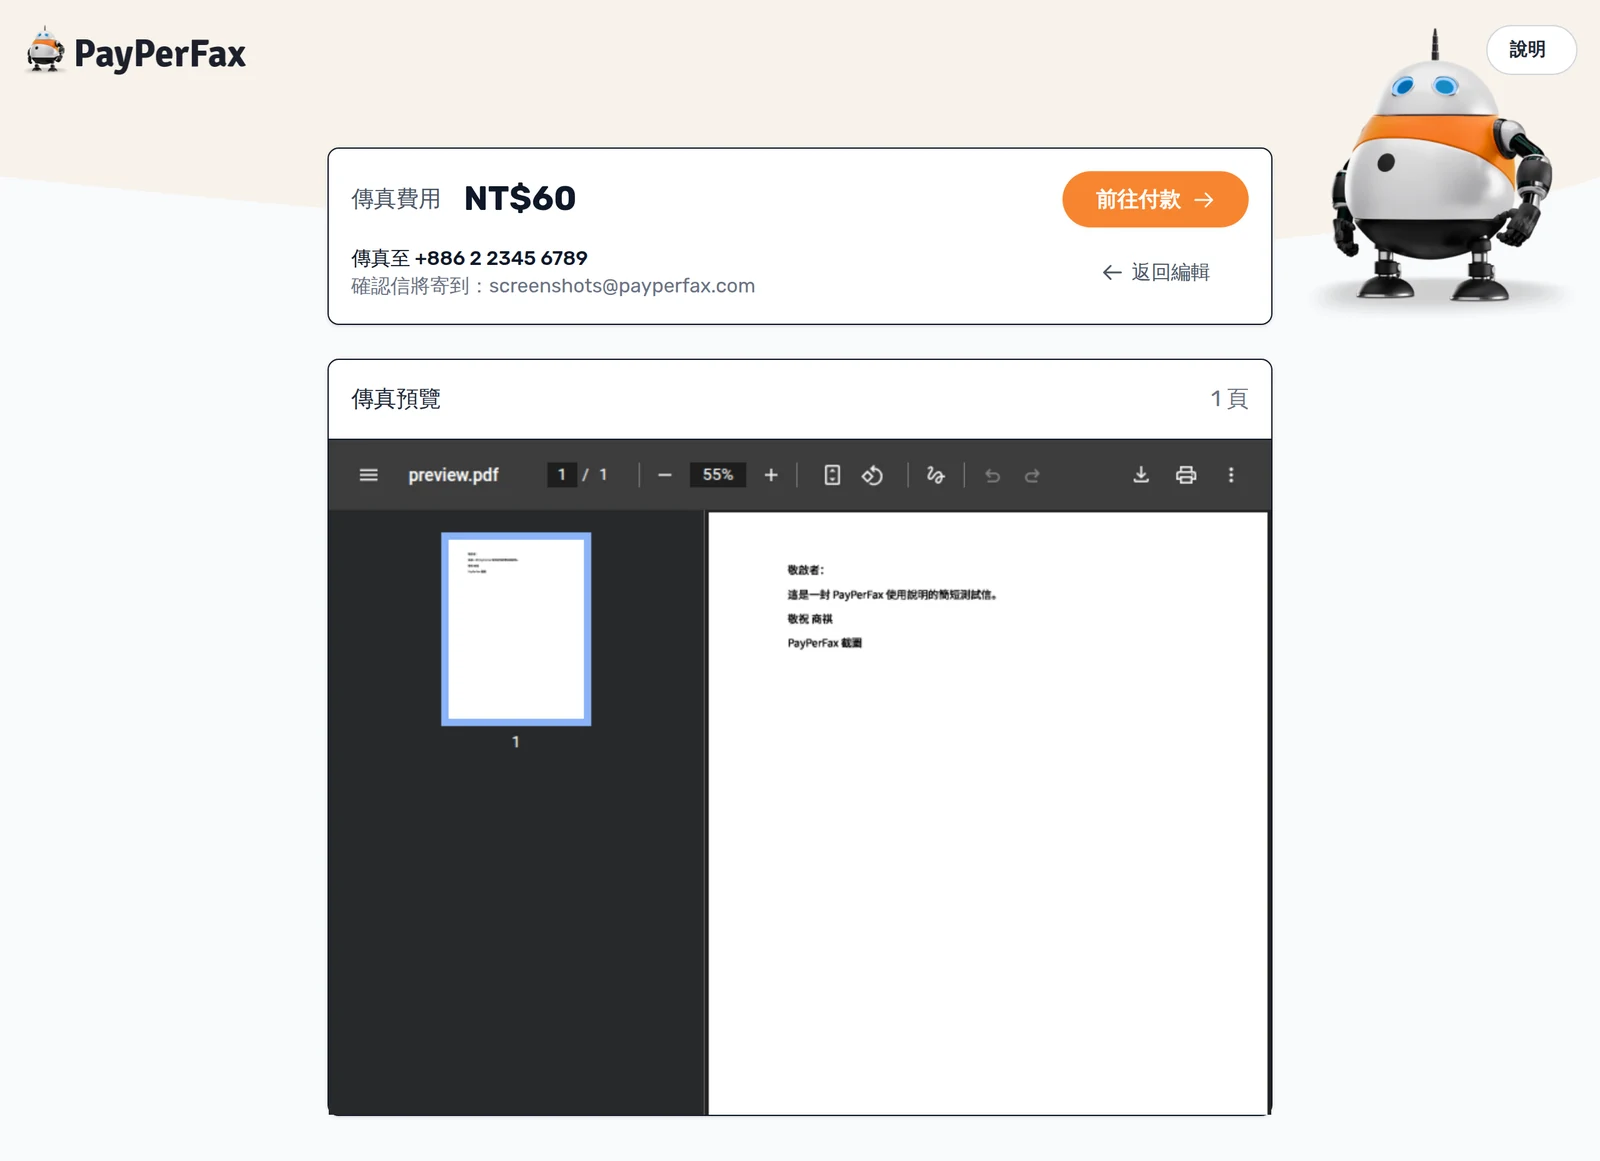
Task: Click the 前往付款 payment button
Action: tap(1155, 199)
